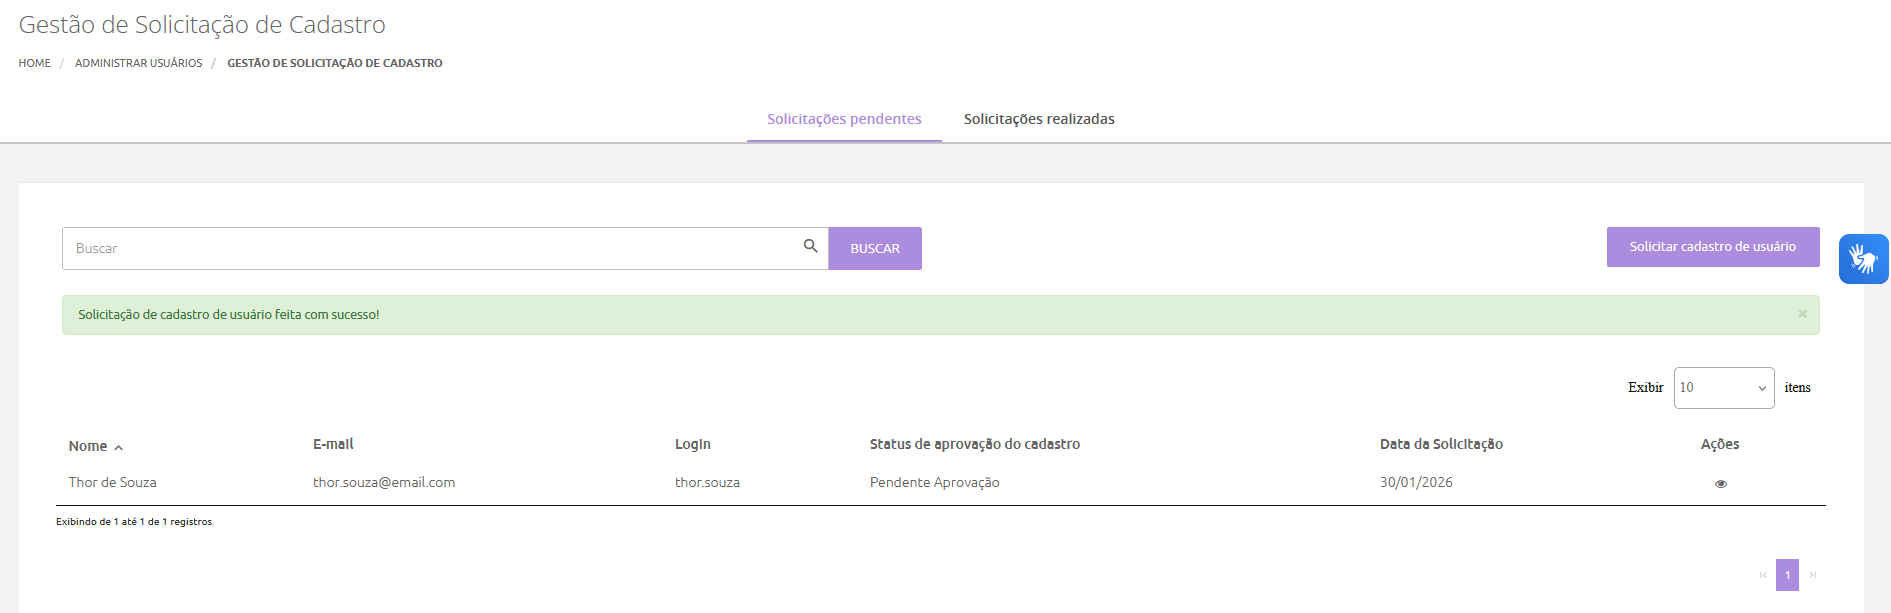Sort by Data da Solicitação header
Viewport: 1891px width, 613px height.
point(1440,444)
